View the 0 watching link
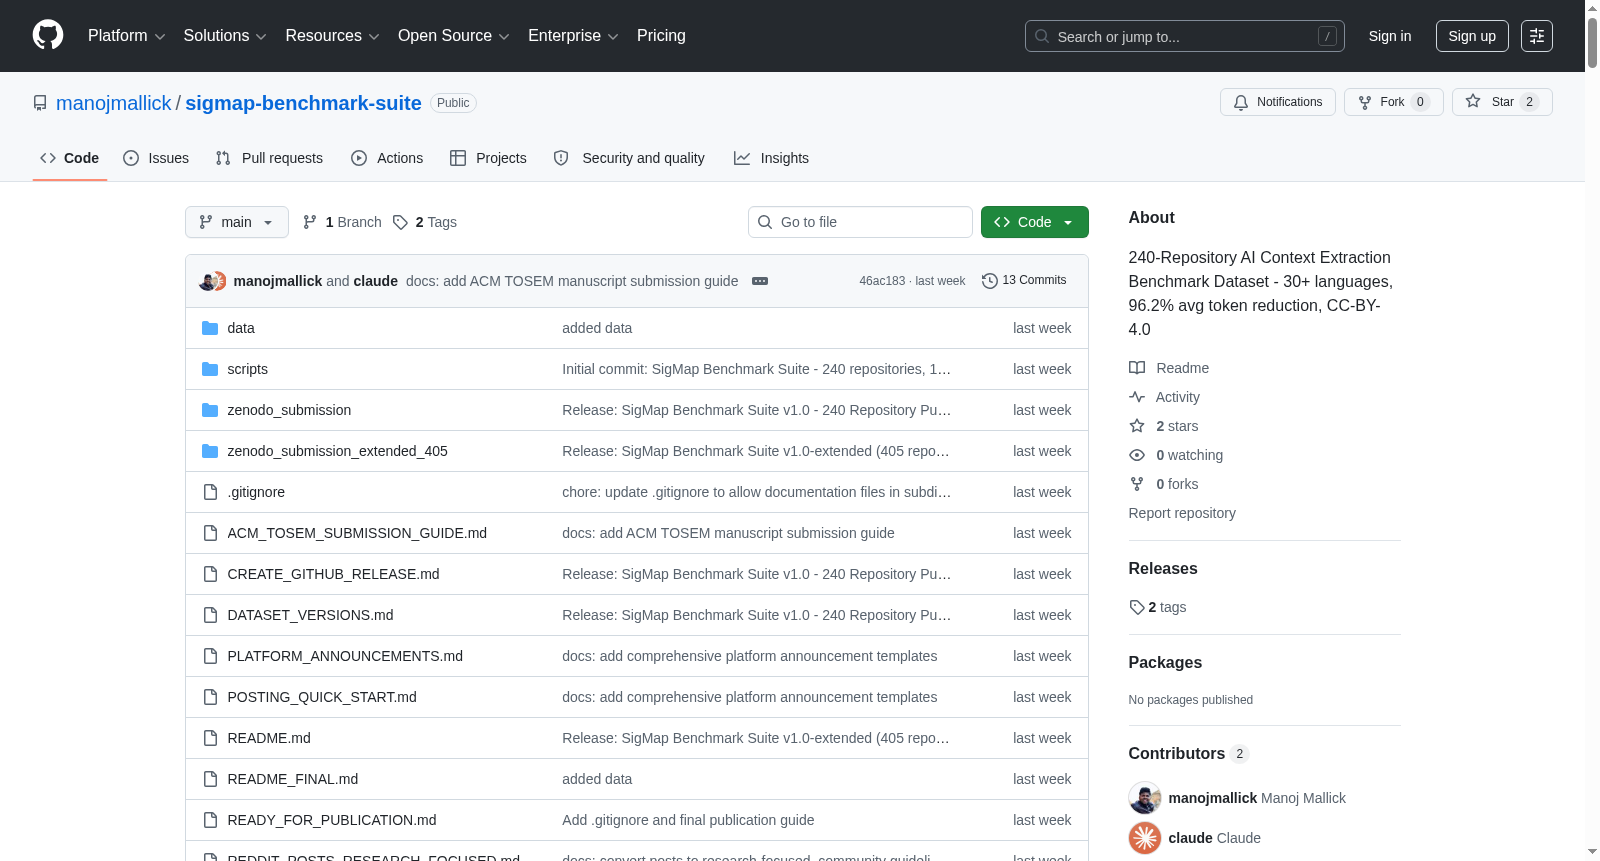The image size is (1600, 861). (1176, 455)
